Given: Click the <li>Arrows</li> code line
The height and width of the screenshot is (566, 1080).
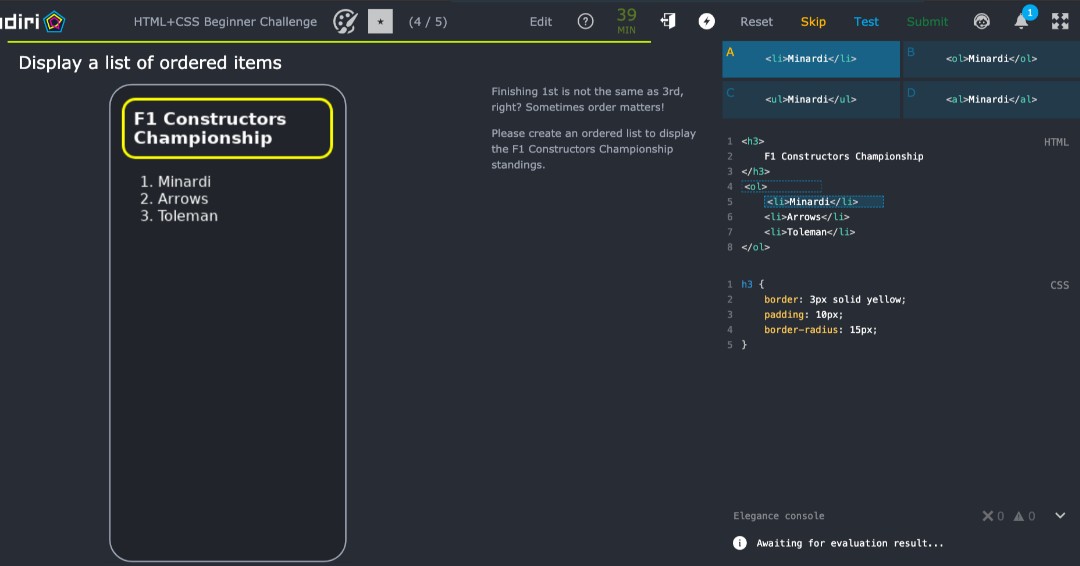Looking at the screenshot, I should tap(807, 217).
